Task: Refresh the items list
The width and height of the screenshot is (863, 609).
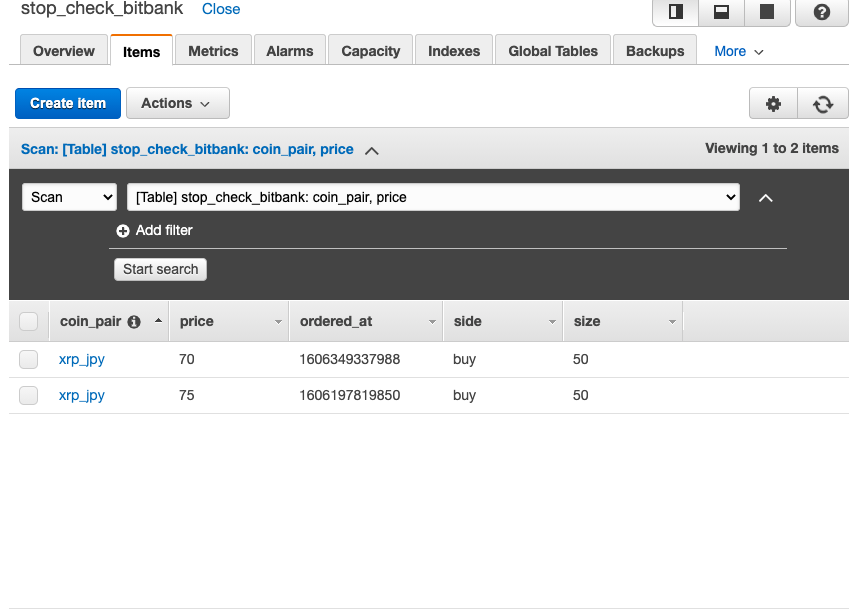Action: pyautogui.click(x=823, y=103)
